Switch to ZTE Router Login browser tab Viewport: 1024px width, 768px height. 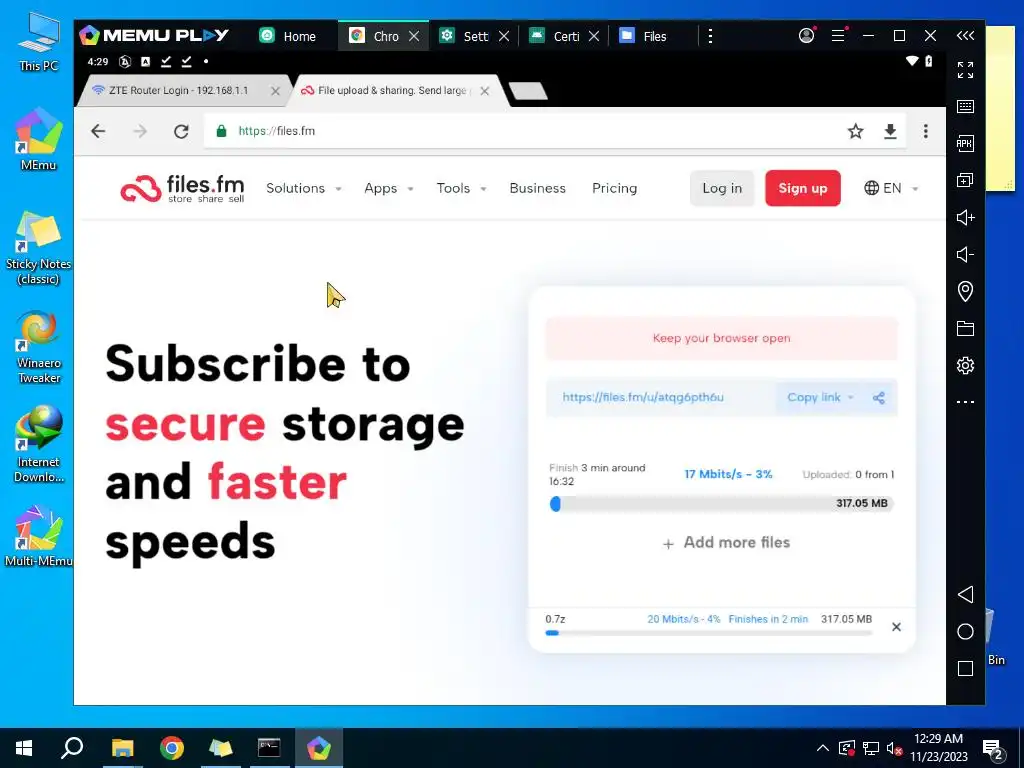point(178,91)
